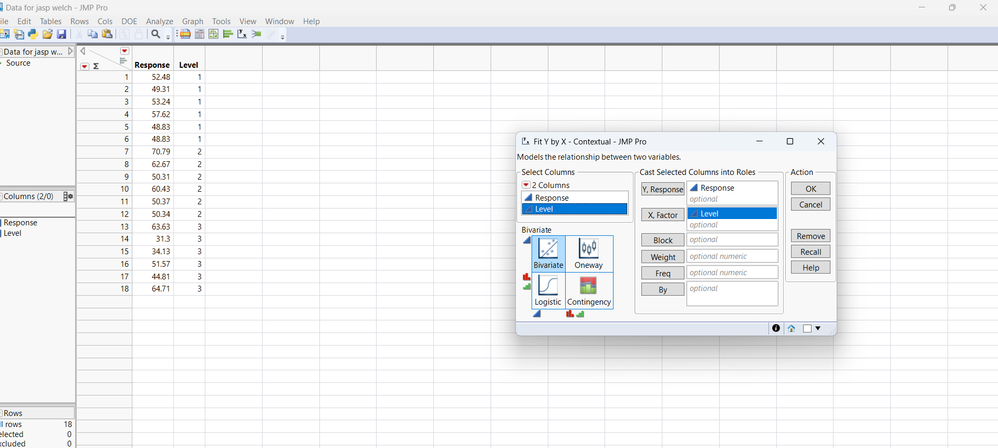Click the New Data Table toolbar icon

point(4,34)
